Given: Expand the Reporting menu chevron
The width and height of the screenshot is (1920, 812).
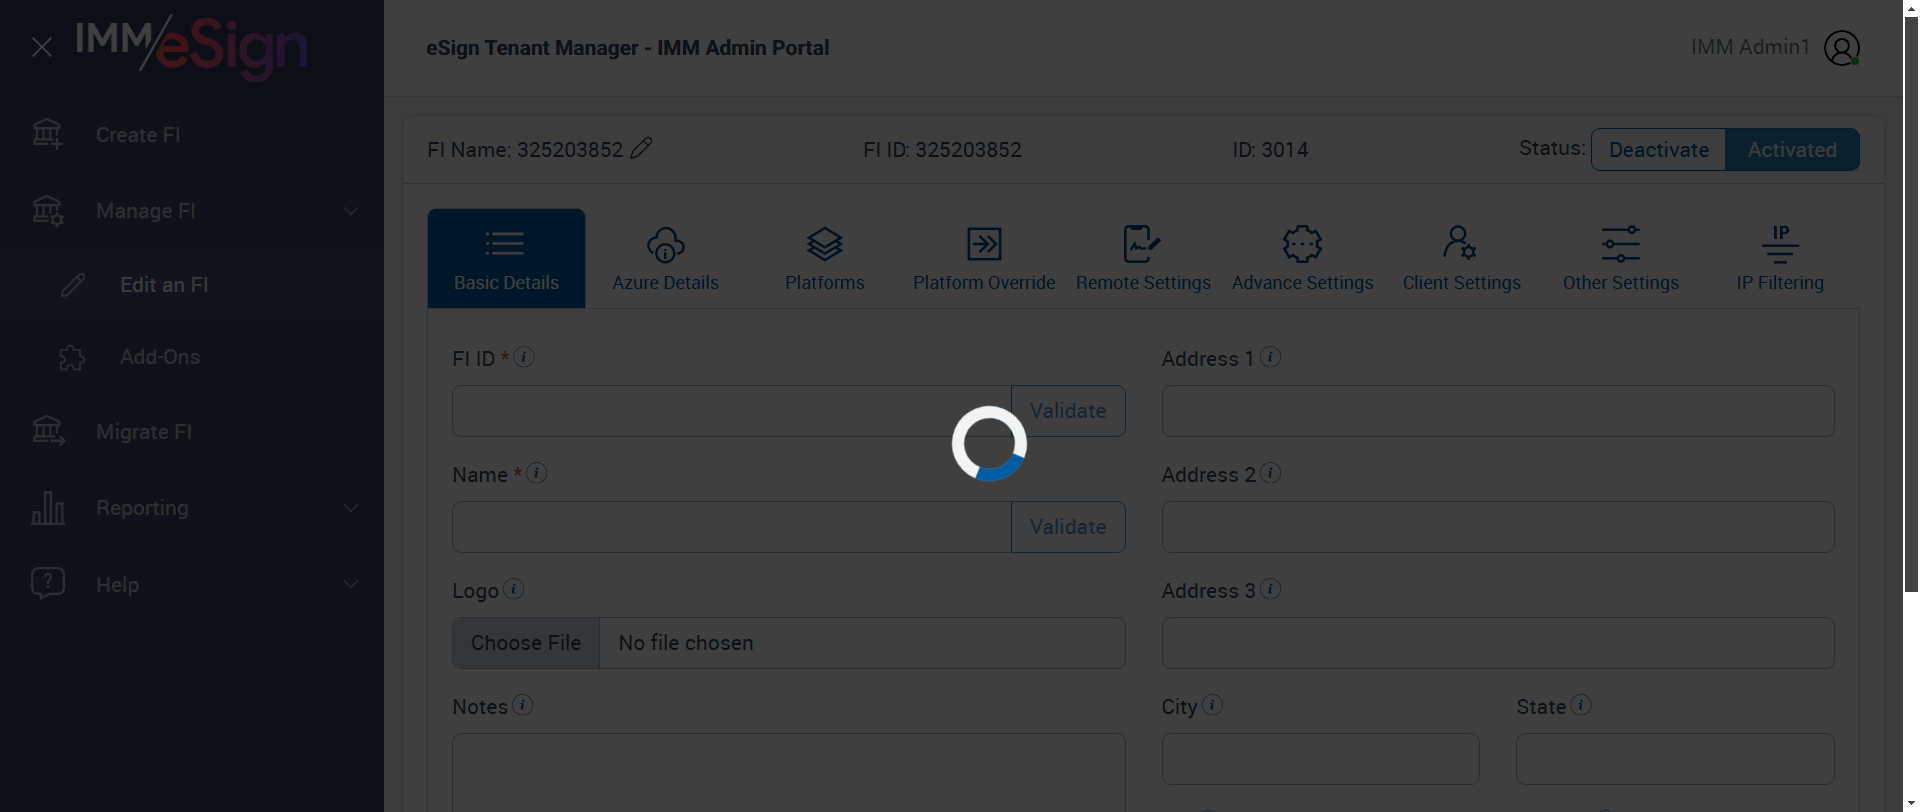Looking at the screenshot, I should tap(351, 508).
